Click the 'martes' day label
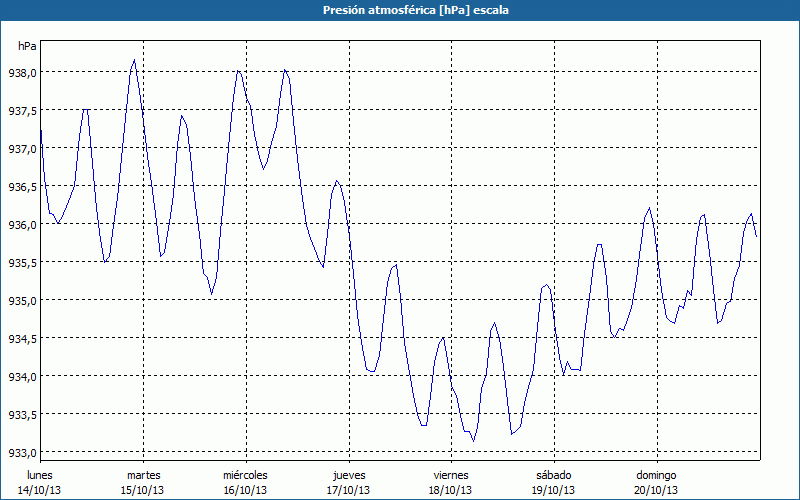Viewport: 800px width, 500px height. tap(143, 475)
